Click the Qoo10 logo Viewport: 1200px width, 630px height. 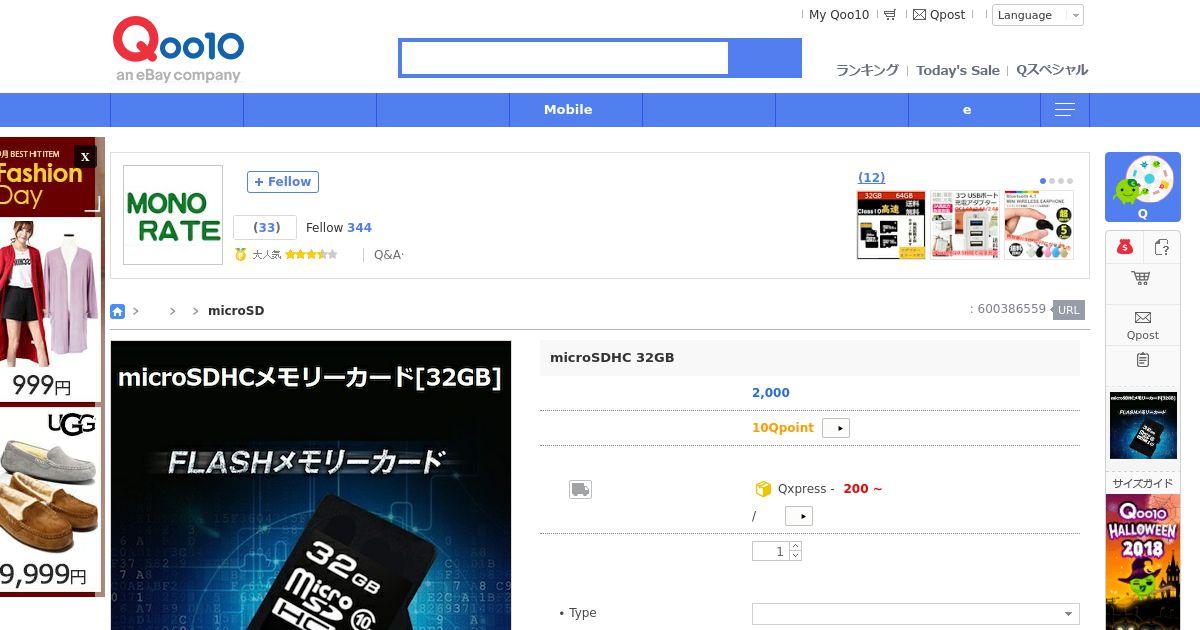pos(178,49)
